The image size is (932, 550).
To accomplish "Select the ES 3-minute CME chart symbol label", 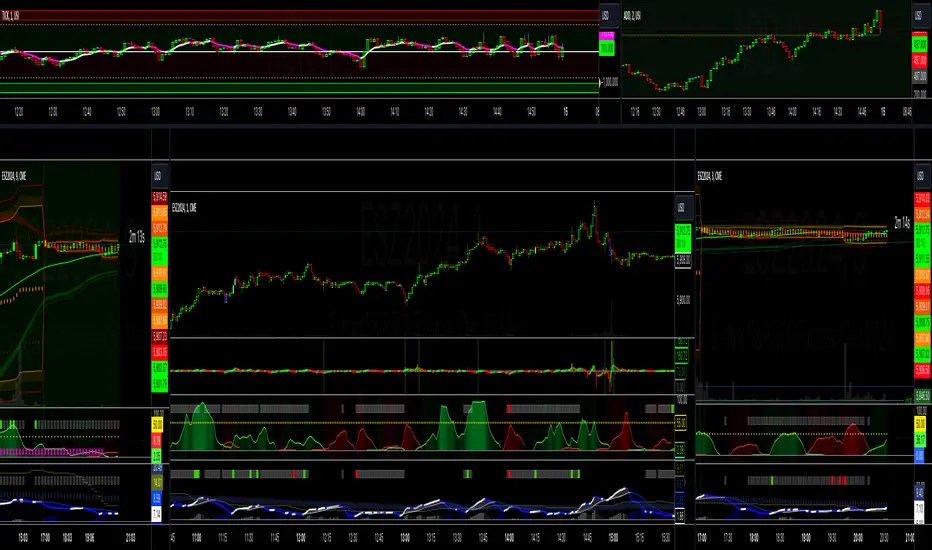I will pos(710,175).
